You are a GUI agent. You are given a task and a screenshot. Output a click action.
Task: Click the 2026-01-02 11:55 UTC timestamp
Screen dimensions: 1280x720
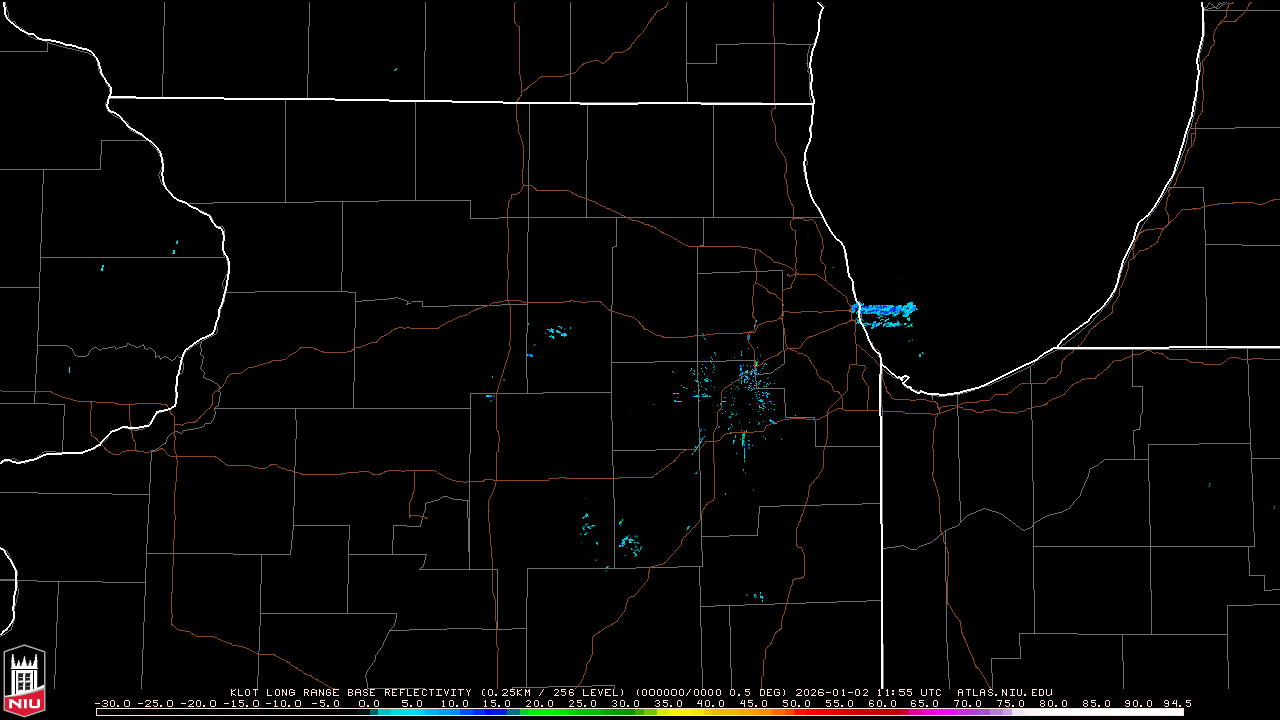click(x=869, y=692)
